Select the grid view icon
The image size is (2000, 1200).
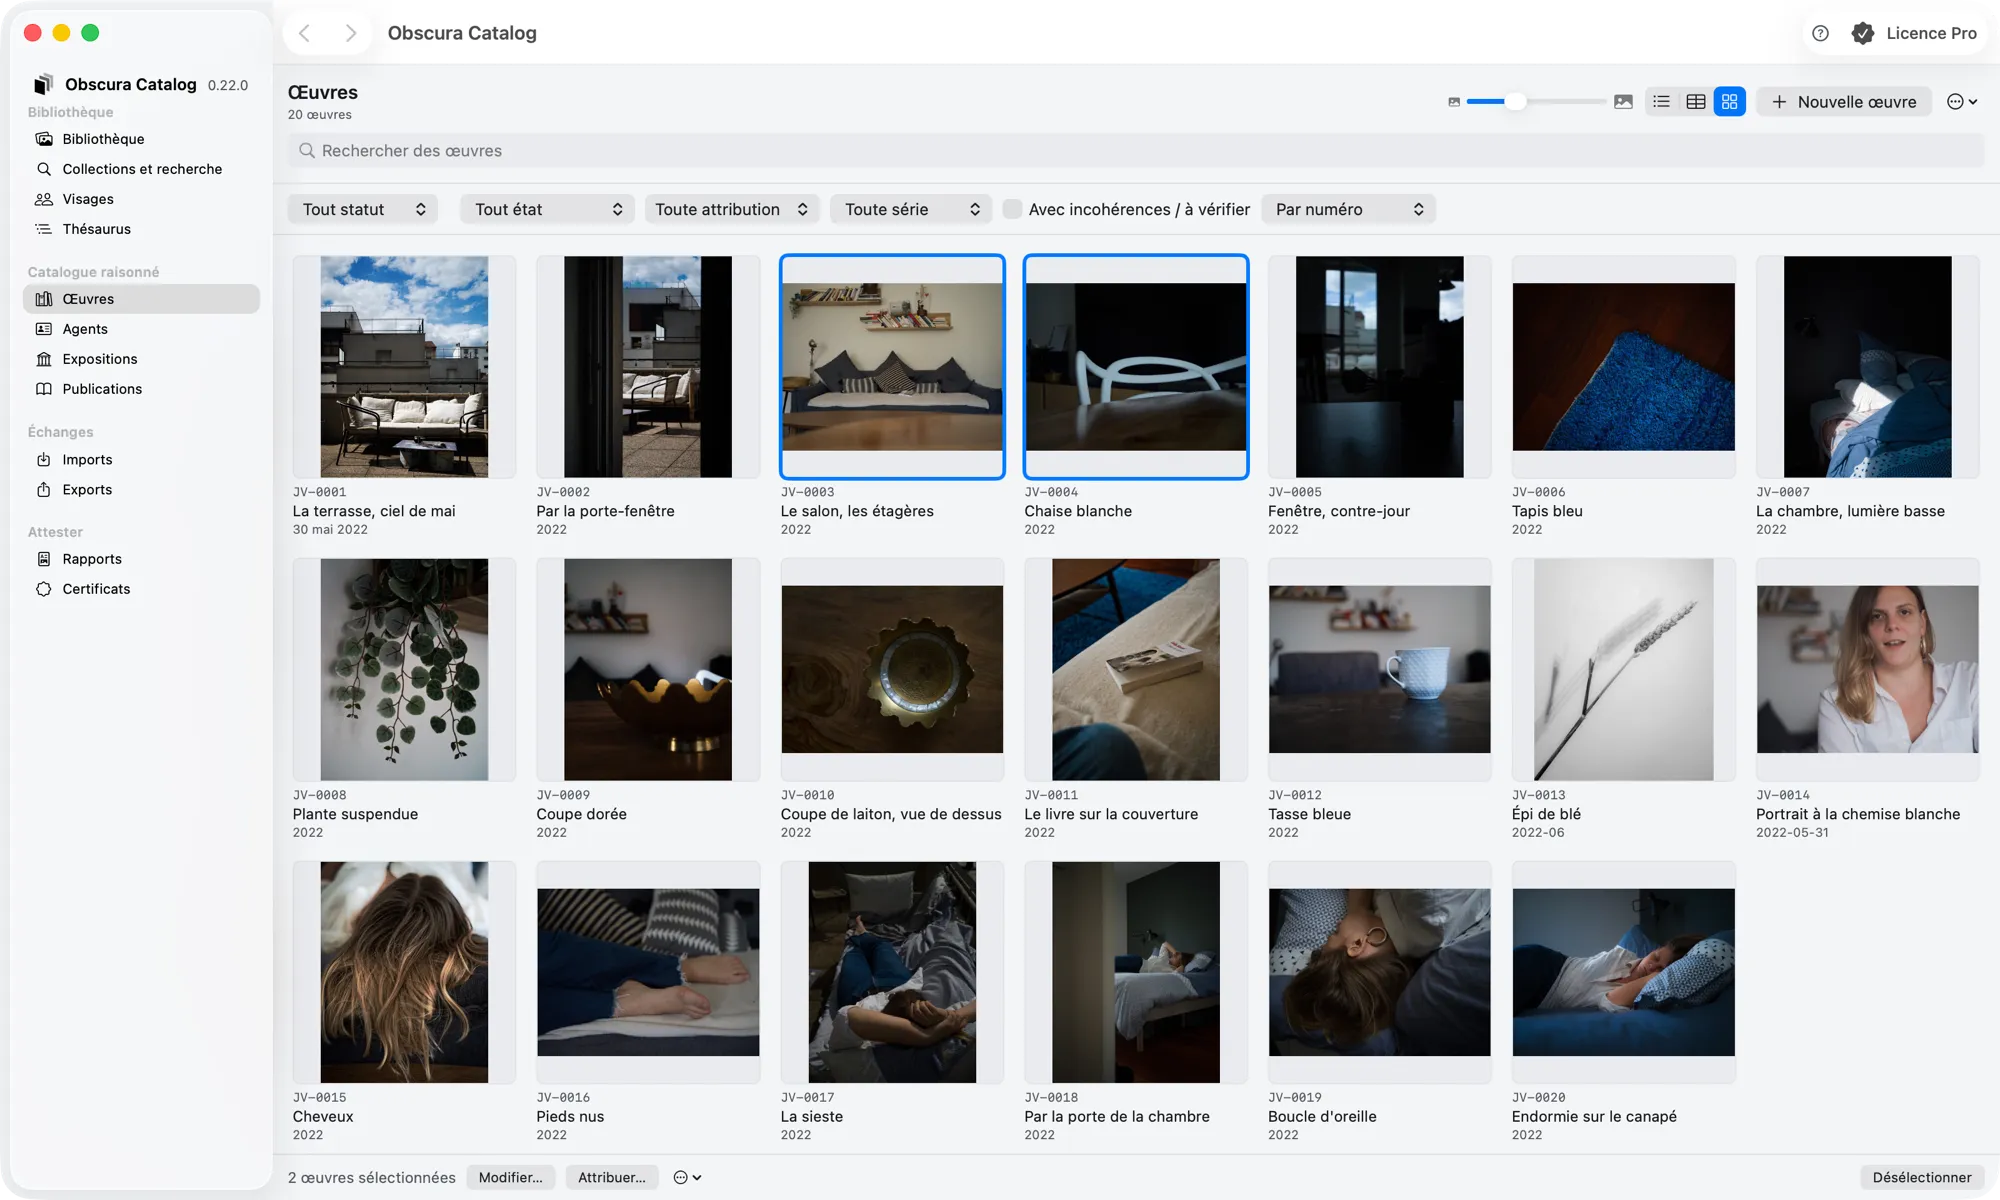[x=1729, y=101]
